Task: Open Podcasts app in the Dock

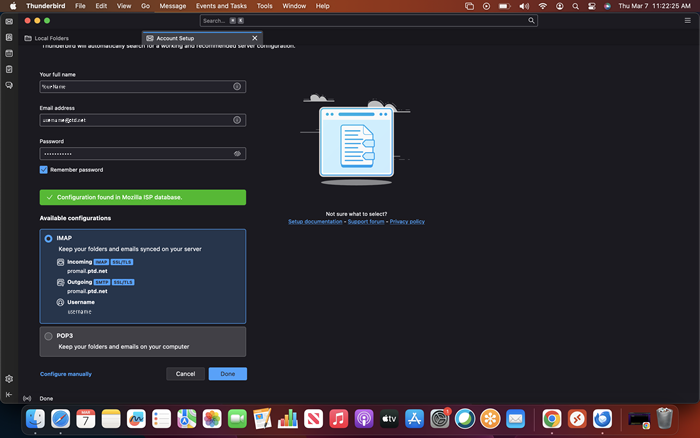Action: pos(364,419)
